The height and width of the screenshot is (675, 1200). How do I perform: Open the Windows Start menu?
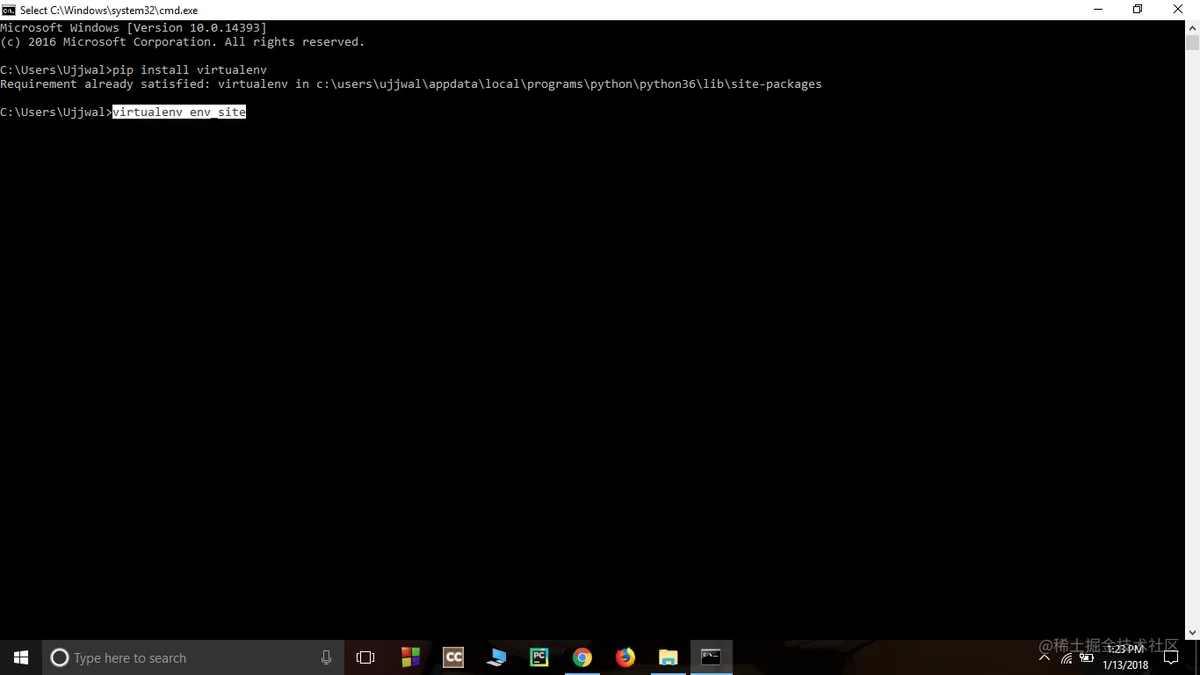21,657
